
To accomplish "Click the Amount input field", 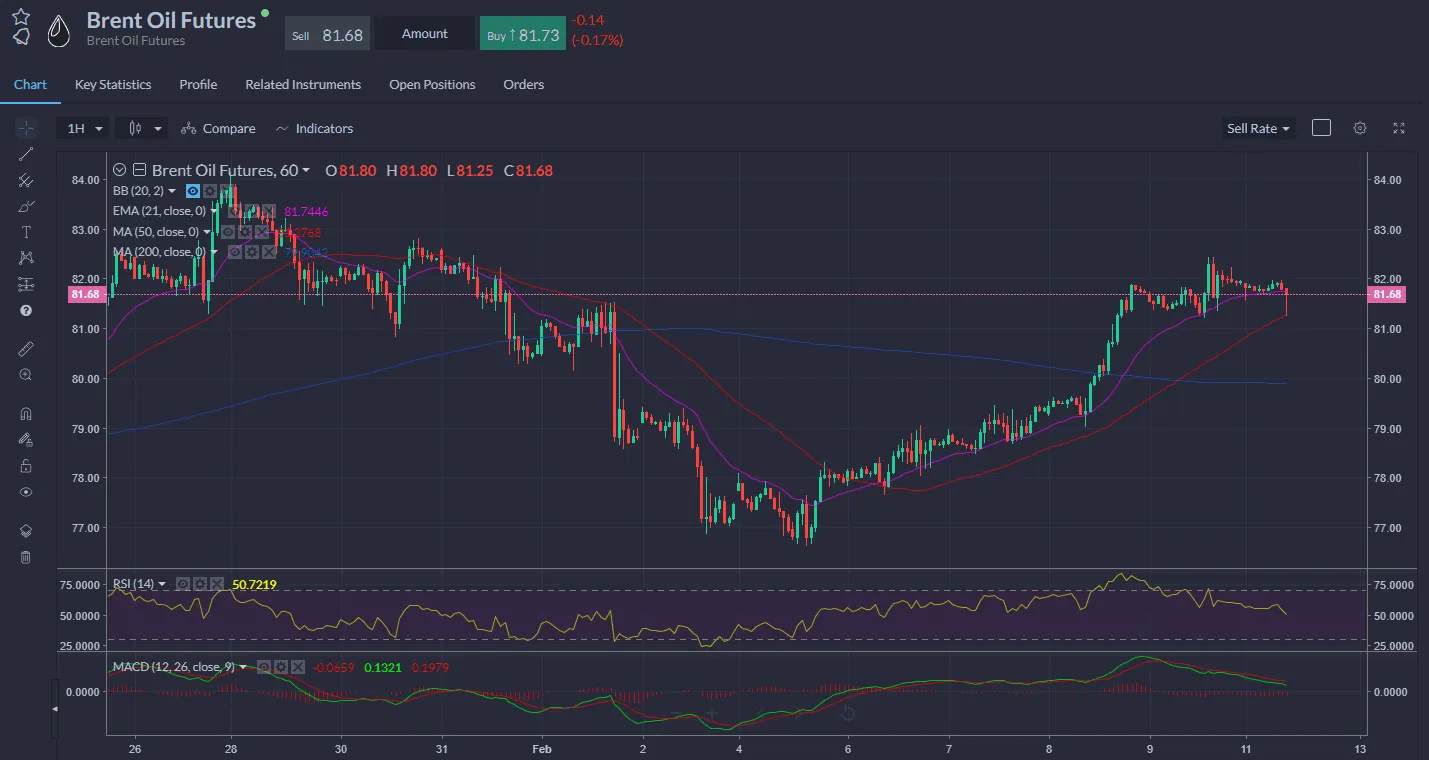I will pyautogui.click(x=425, y=34).
